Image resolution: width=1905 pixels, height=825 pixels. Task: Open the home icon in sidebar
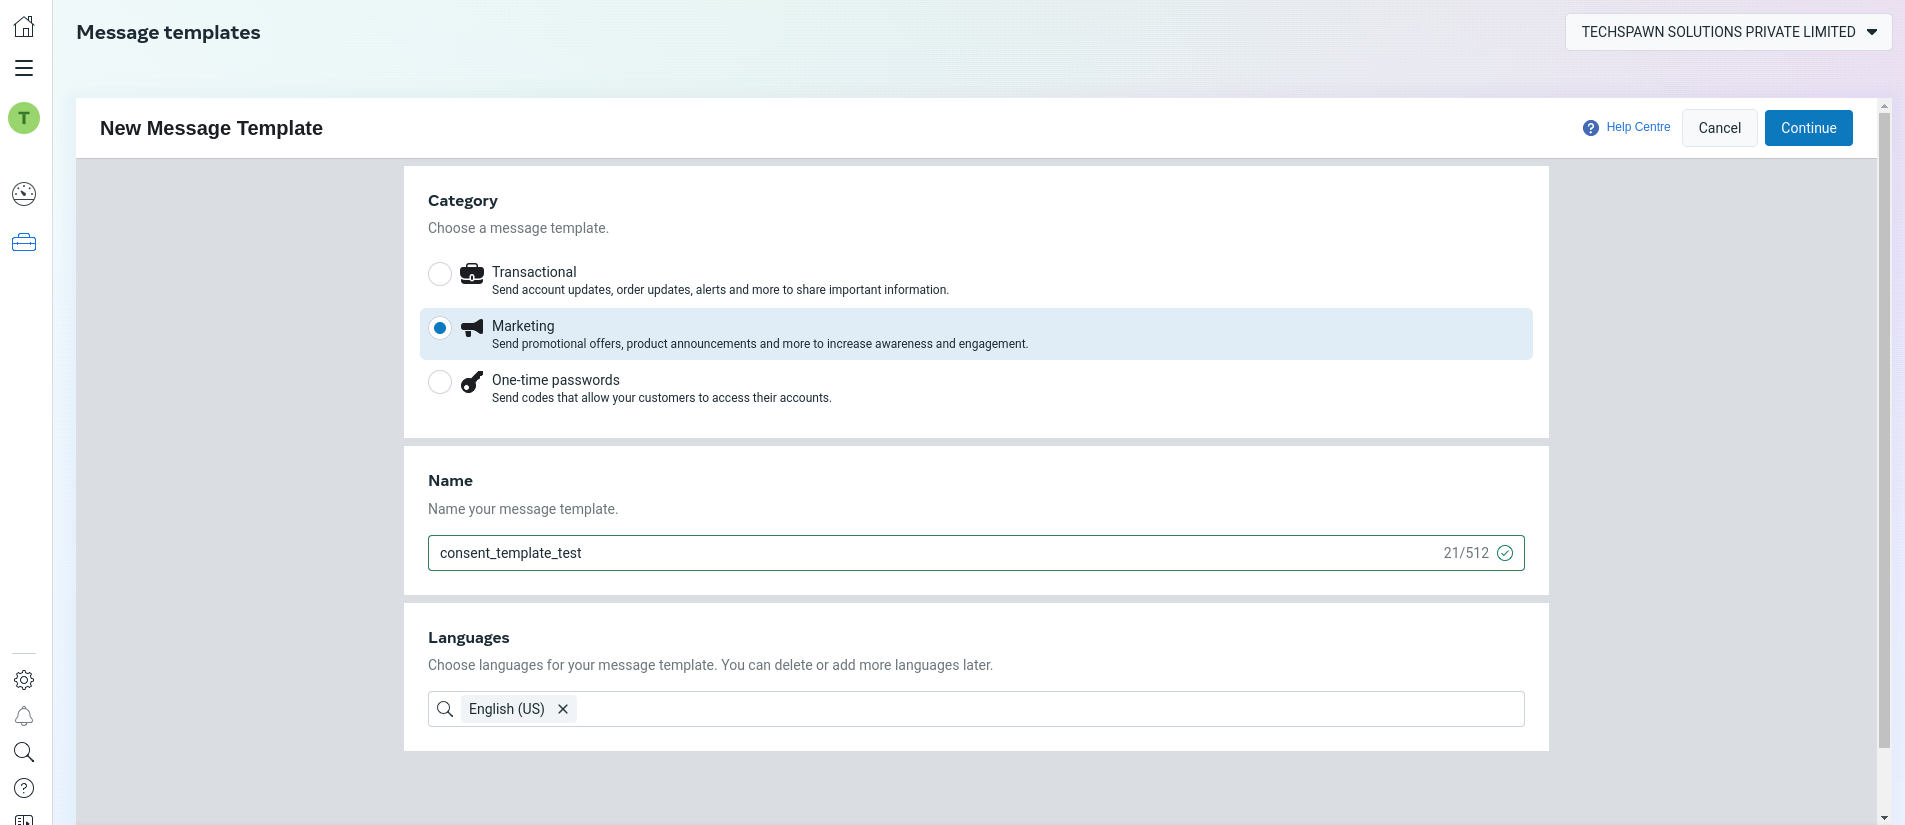pyautogui.click(x=24, y=27)
